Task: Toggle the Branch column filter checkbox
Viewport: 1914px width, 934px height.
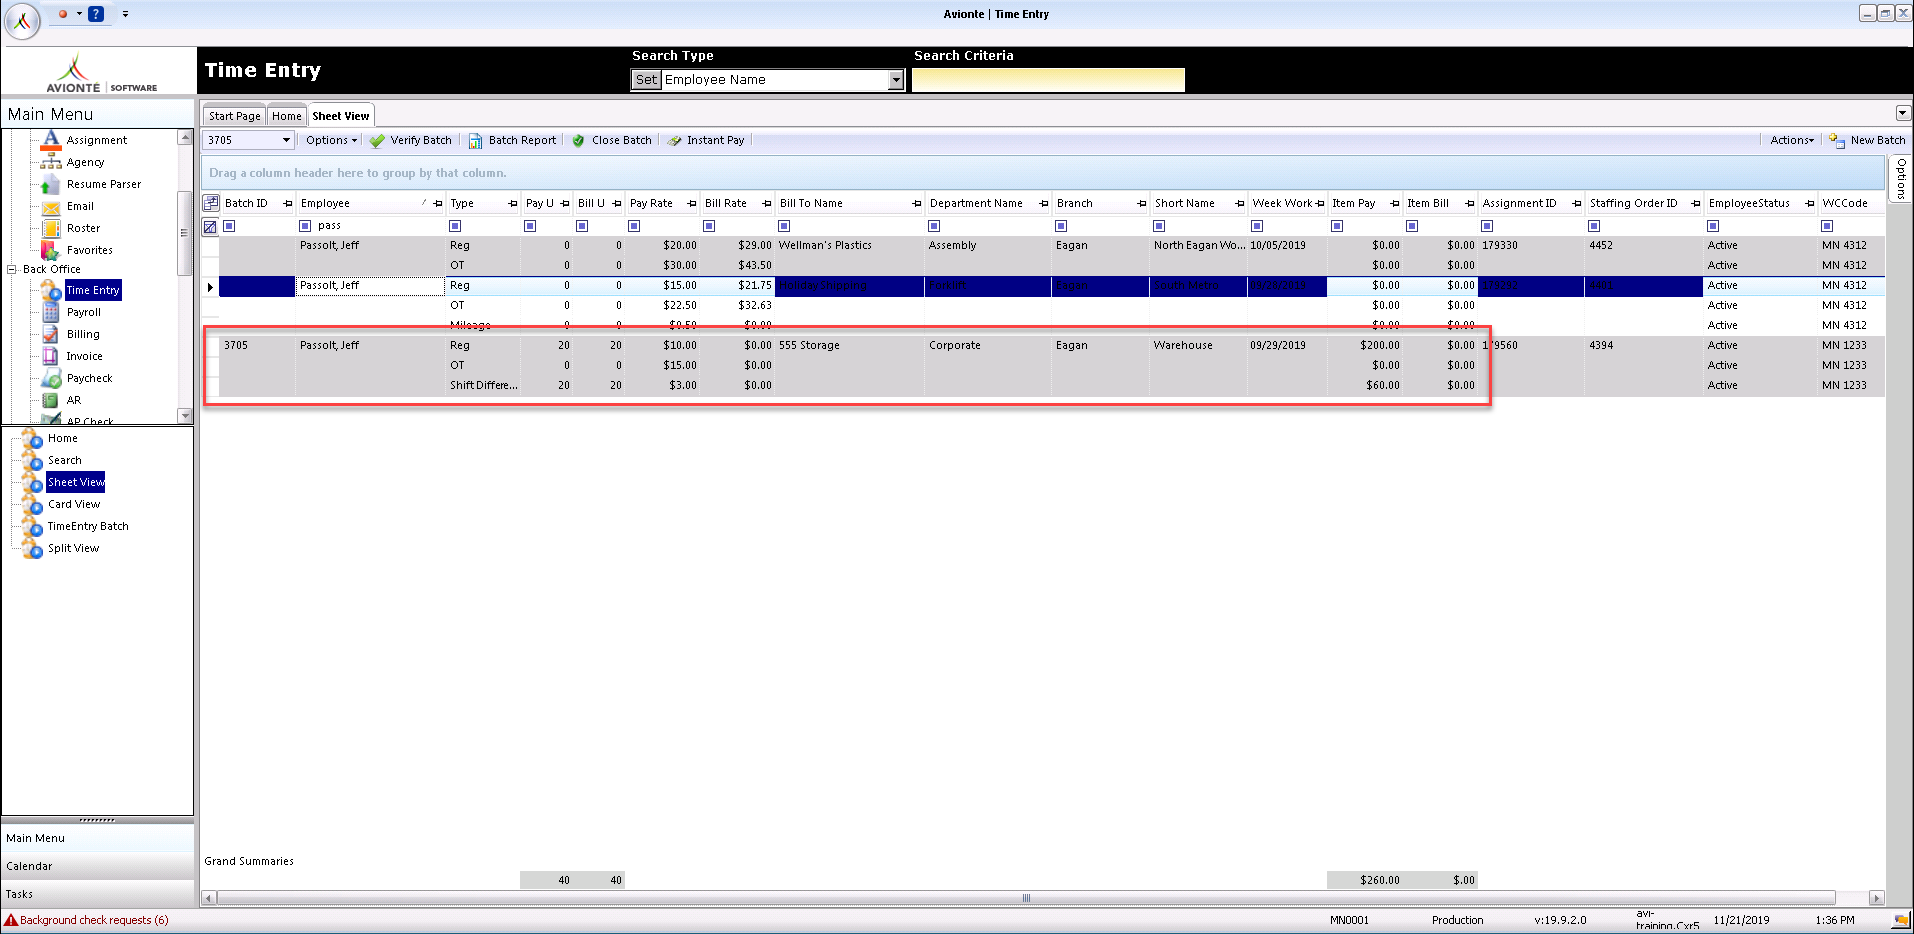Action: click(1061, 226)
